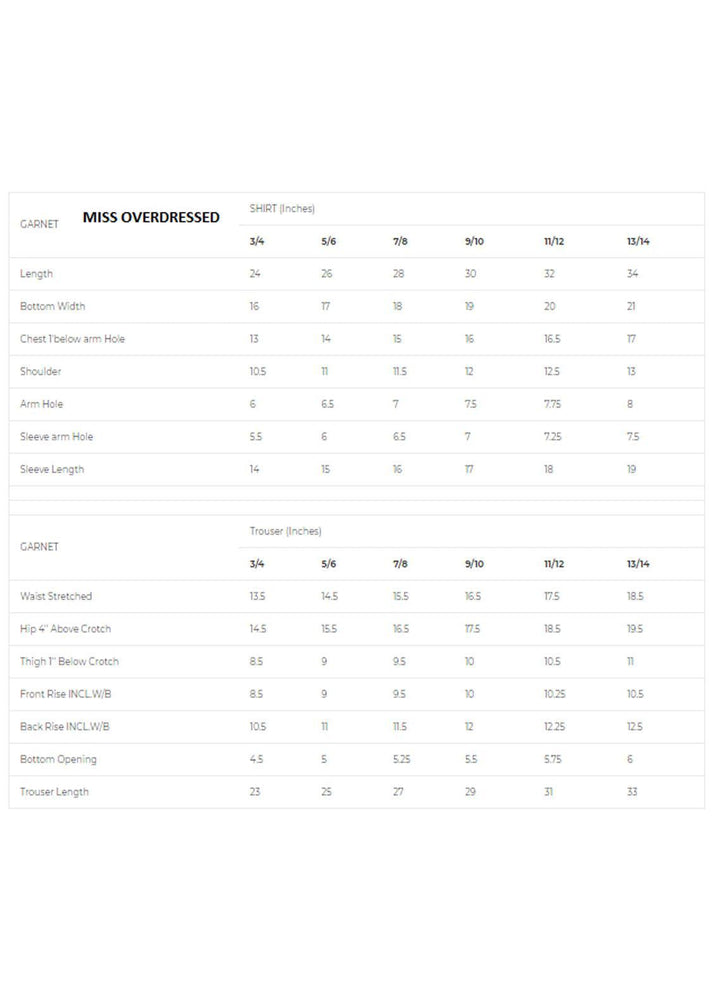Click the Shoulder row label

pyautogui.click(x=40, y=371)
